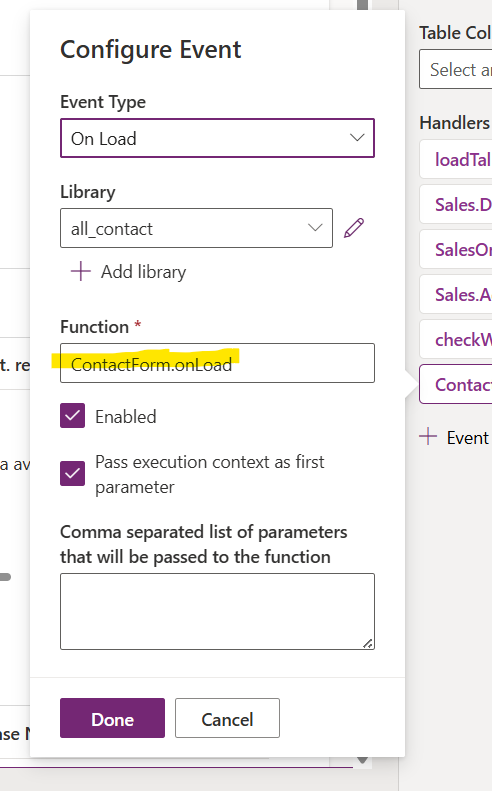Edit the library with the pencil icon
Image resolution: width=492 pixels, height=791 pixels.
(354, 228)
